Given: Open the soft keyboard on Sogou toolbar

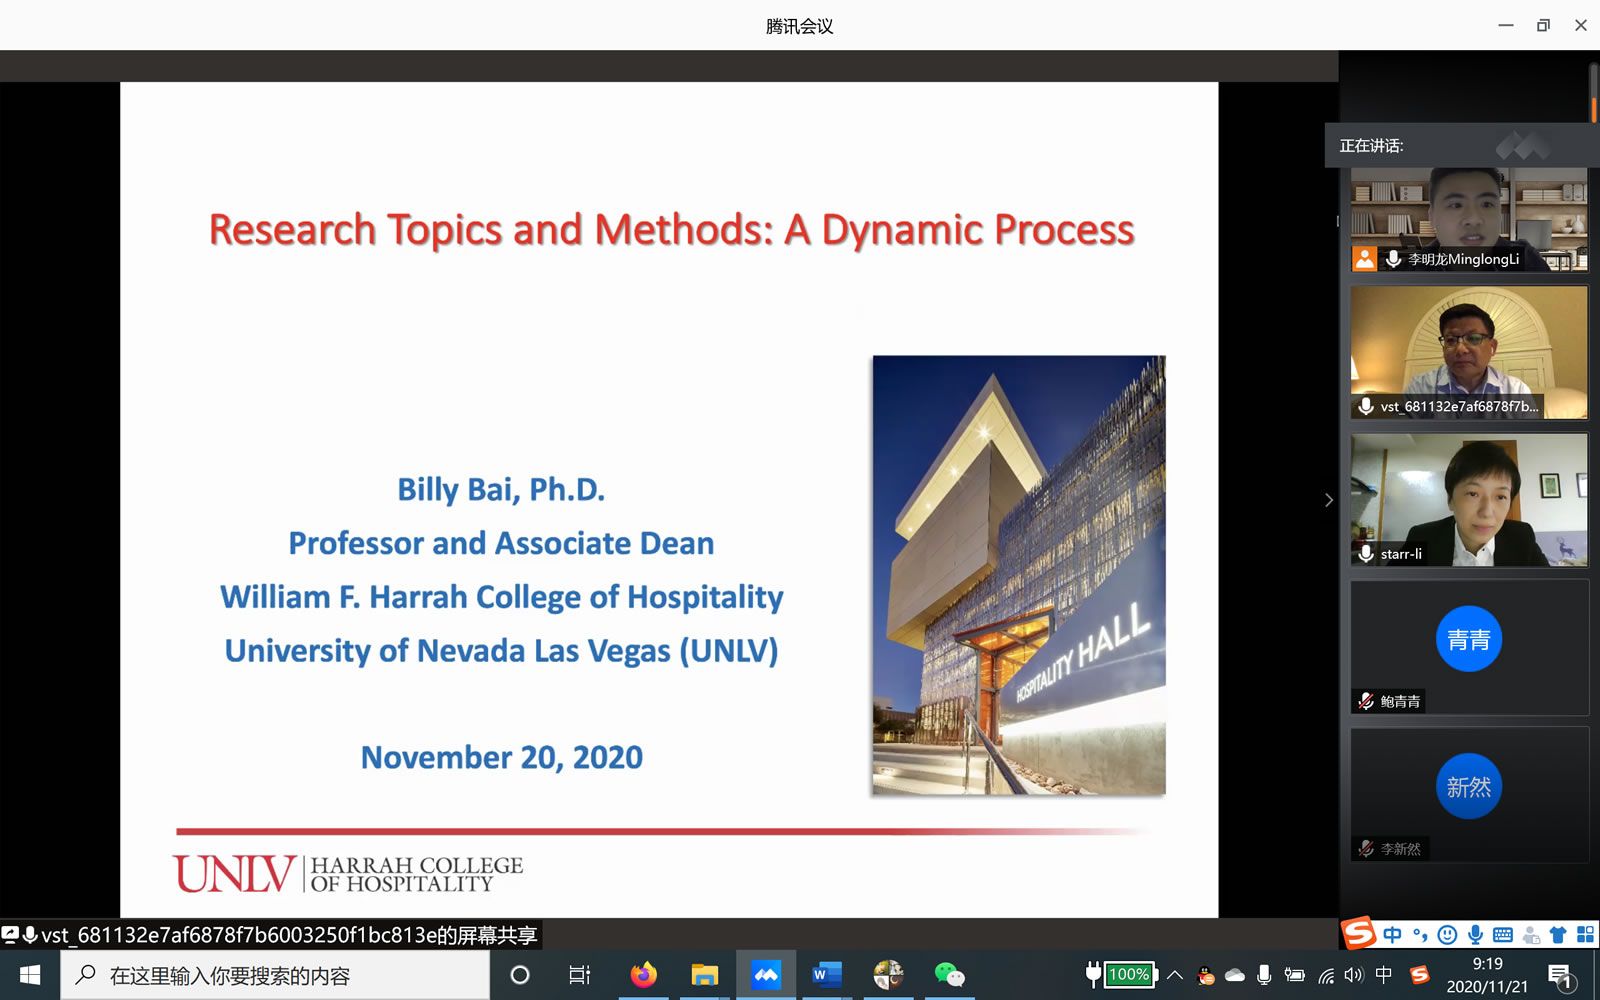Looking at the screenshot, I should coord(1503,935).
